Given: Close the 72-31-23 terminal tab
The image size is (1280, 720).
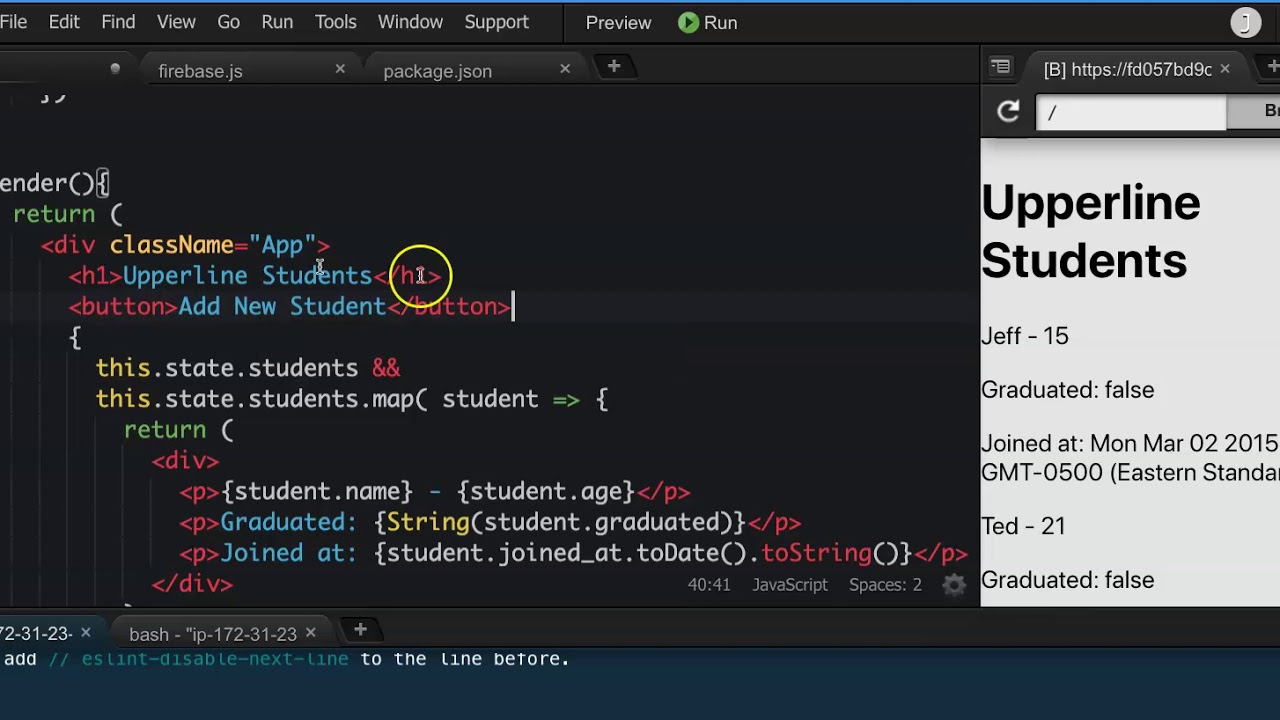Looking at the screenshot, I should [85, 632].
